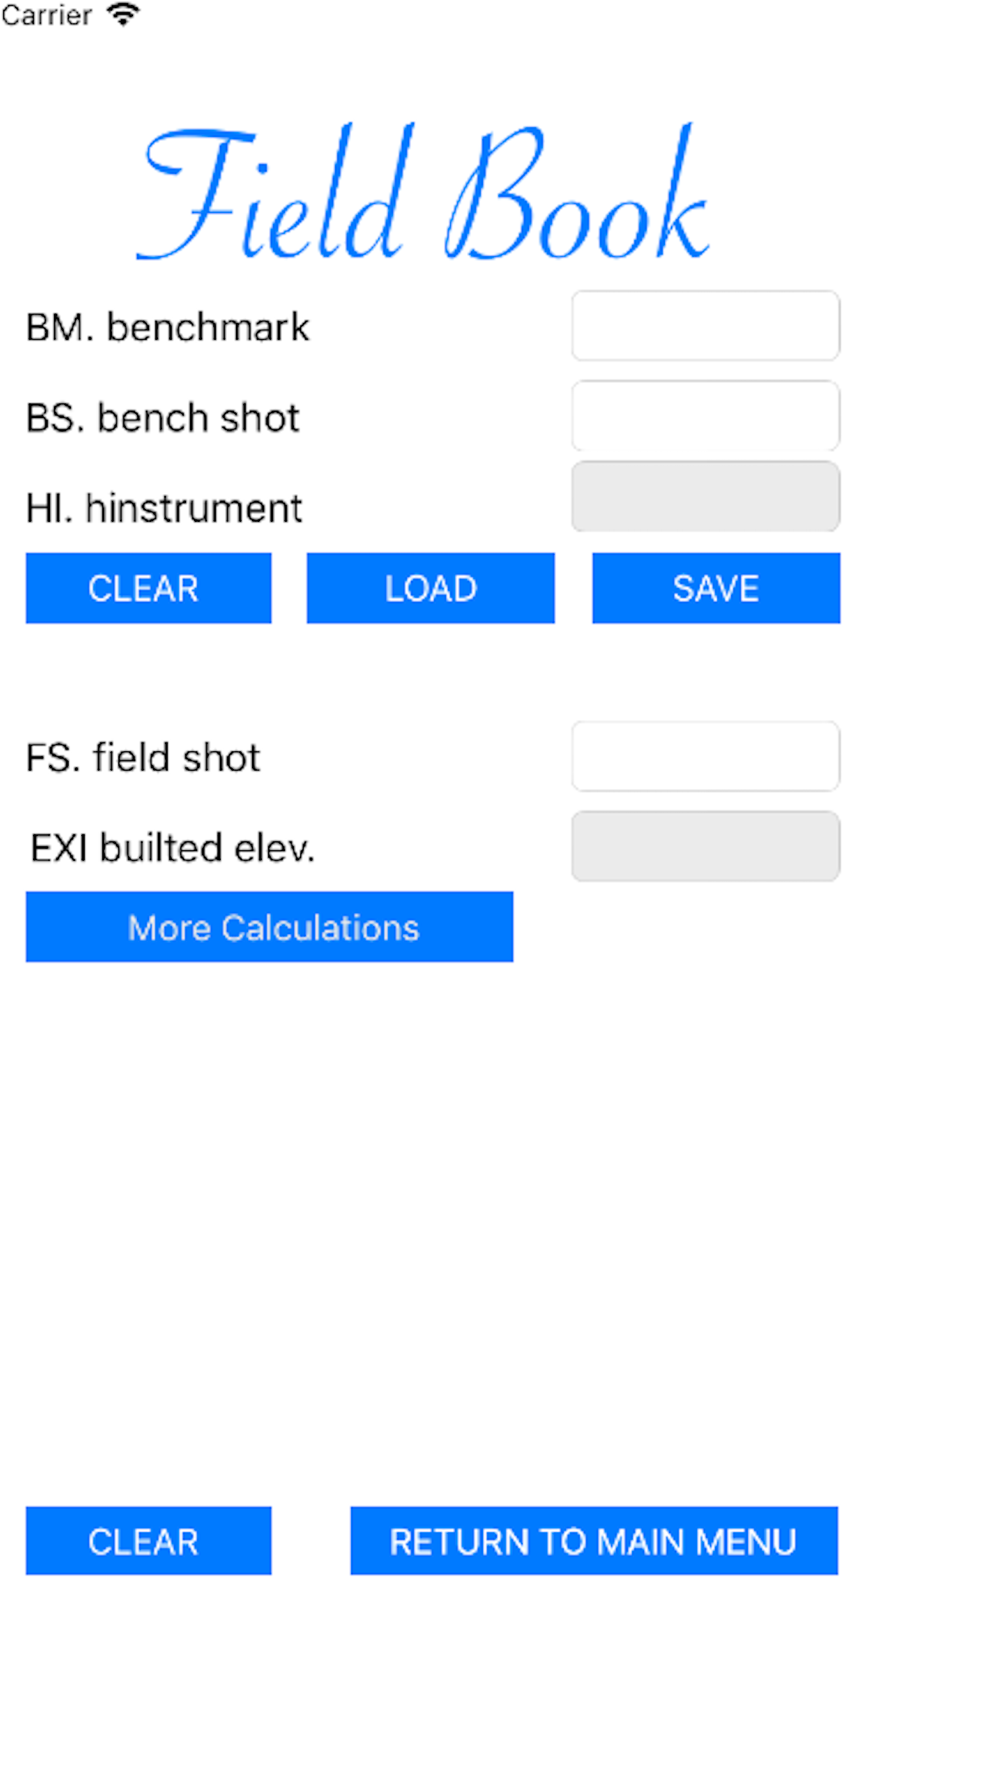Click the HI. hinstrument label text
Viewport: 1000px width, 1778px height.
point(164,508)
